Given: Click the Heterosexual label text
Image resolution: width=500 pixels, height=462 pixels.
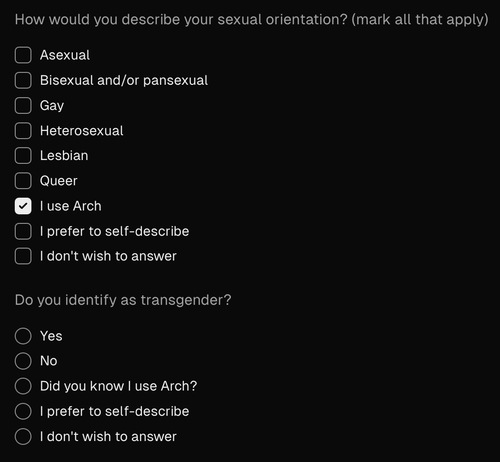Looking at the screenshot, I should pyautogui.click(x=82, y=131).
